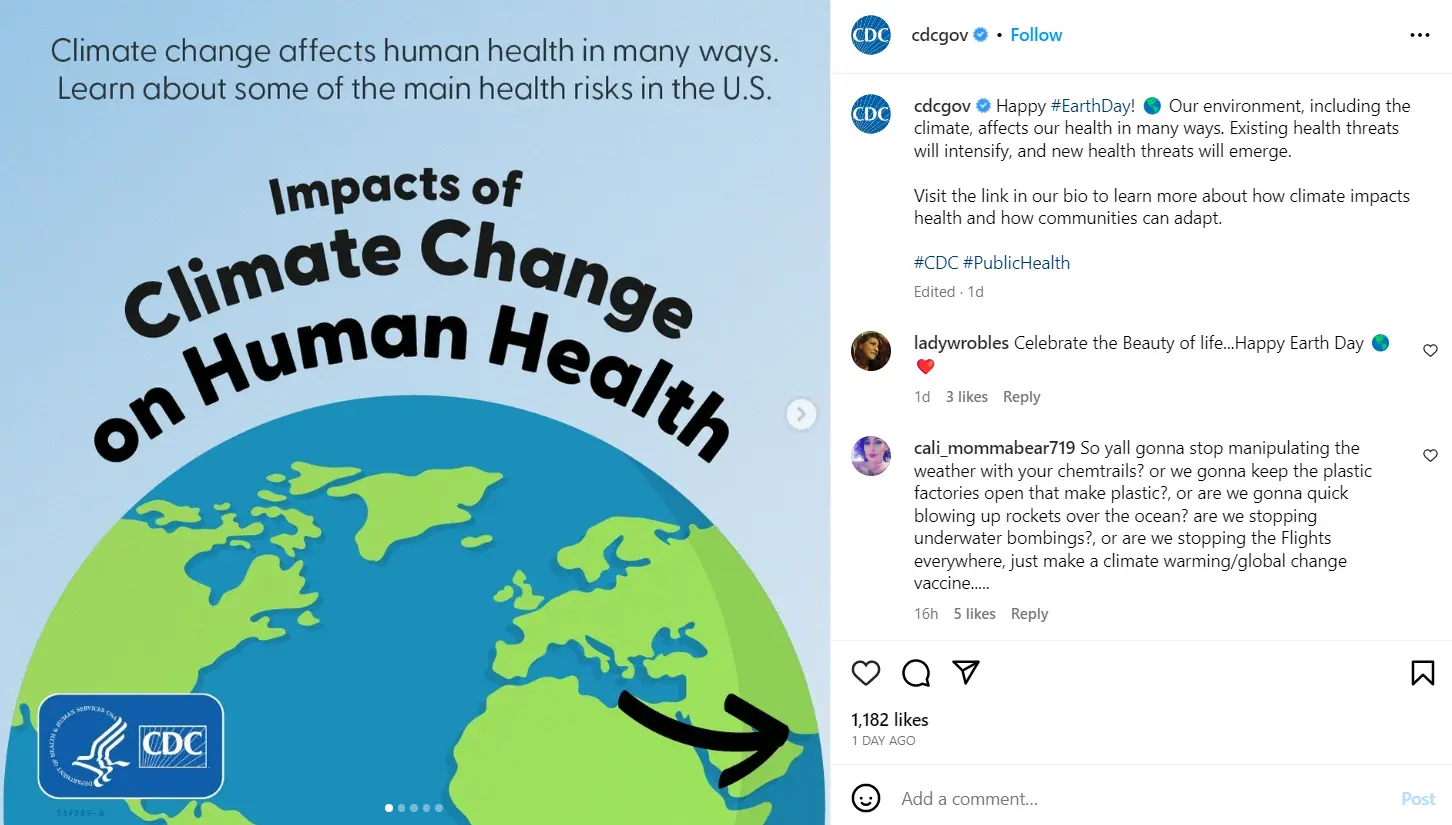Click the CDC profile avatar in header
This screenshot has height=825, width=1452.
(871, 35)
